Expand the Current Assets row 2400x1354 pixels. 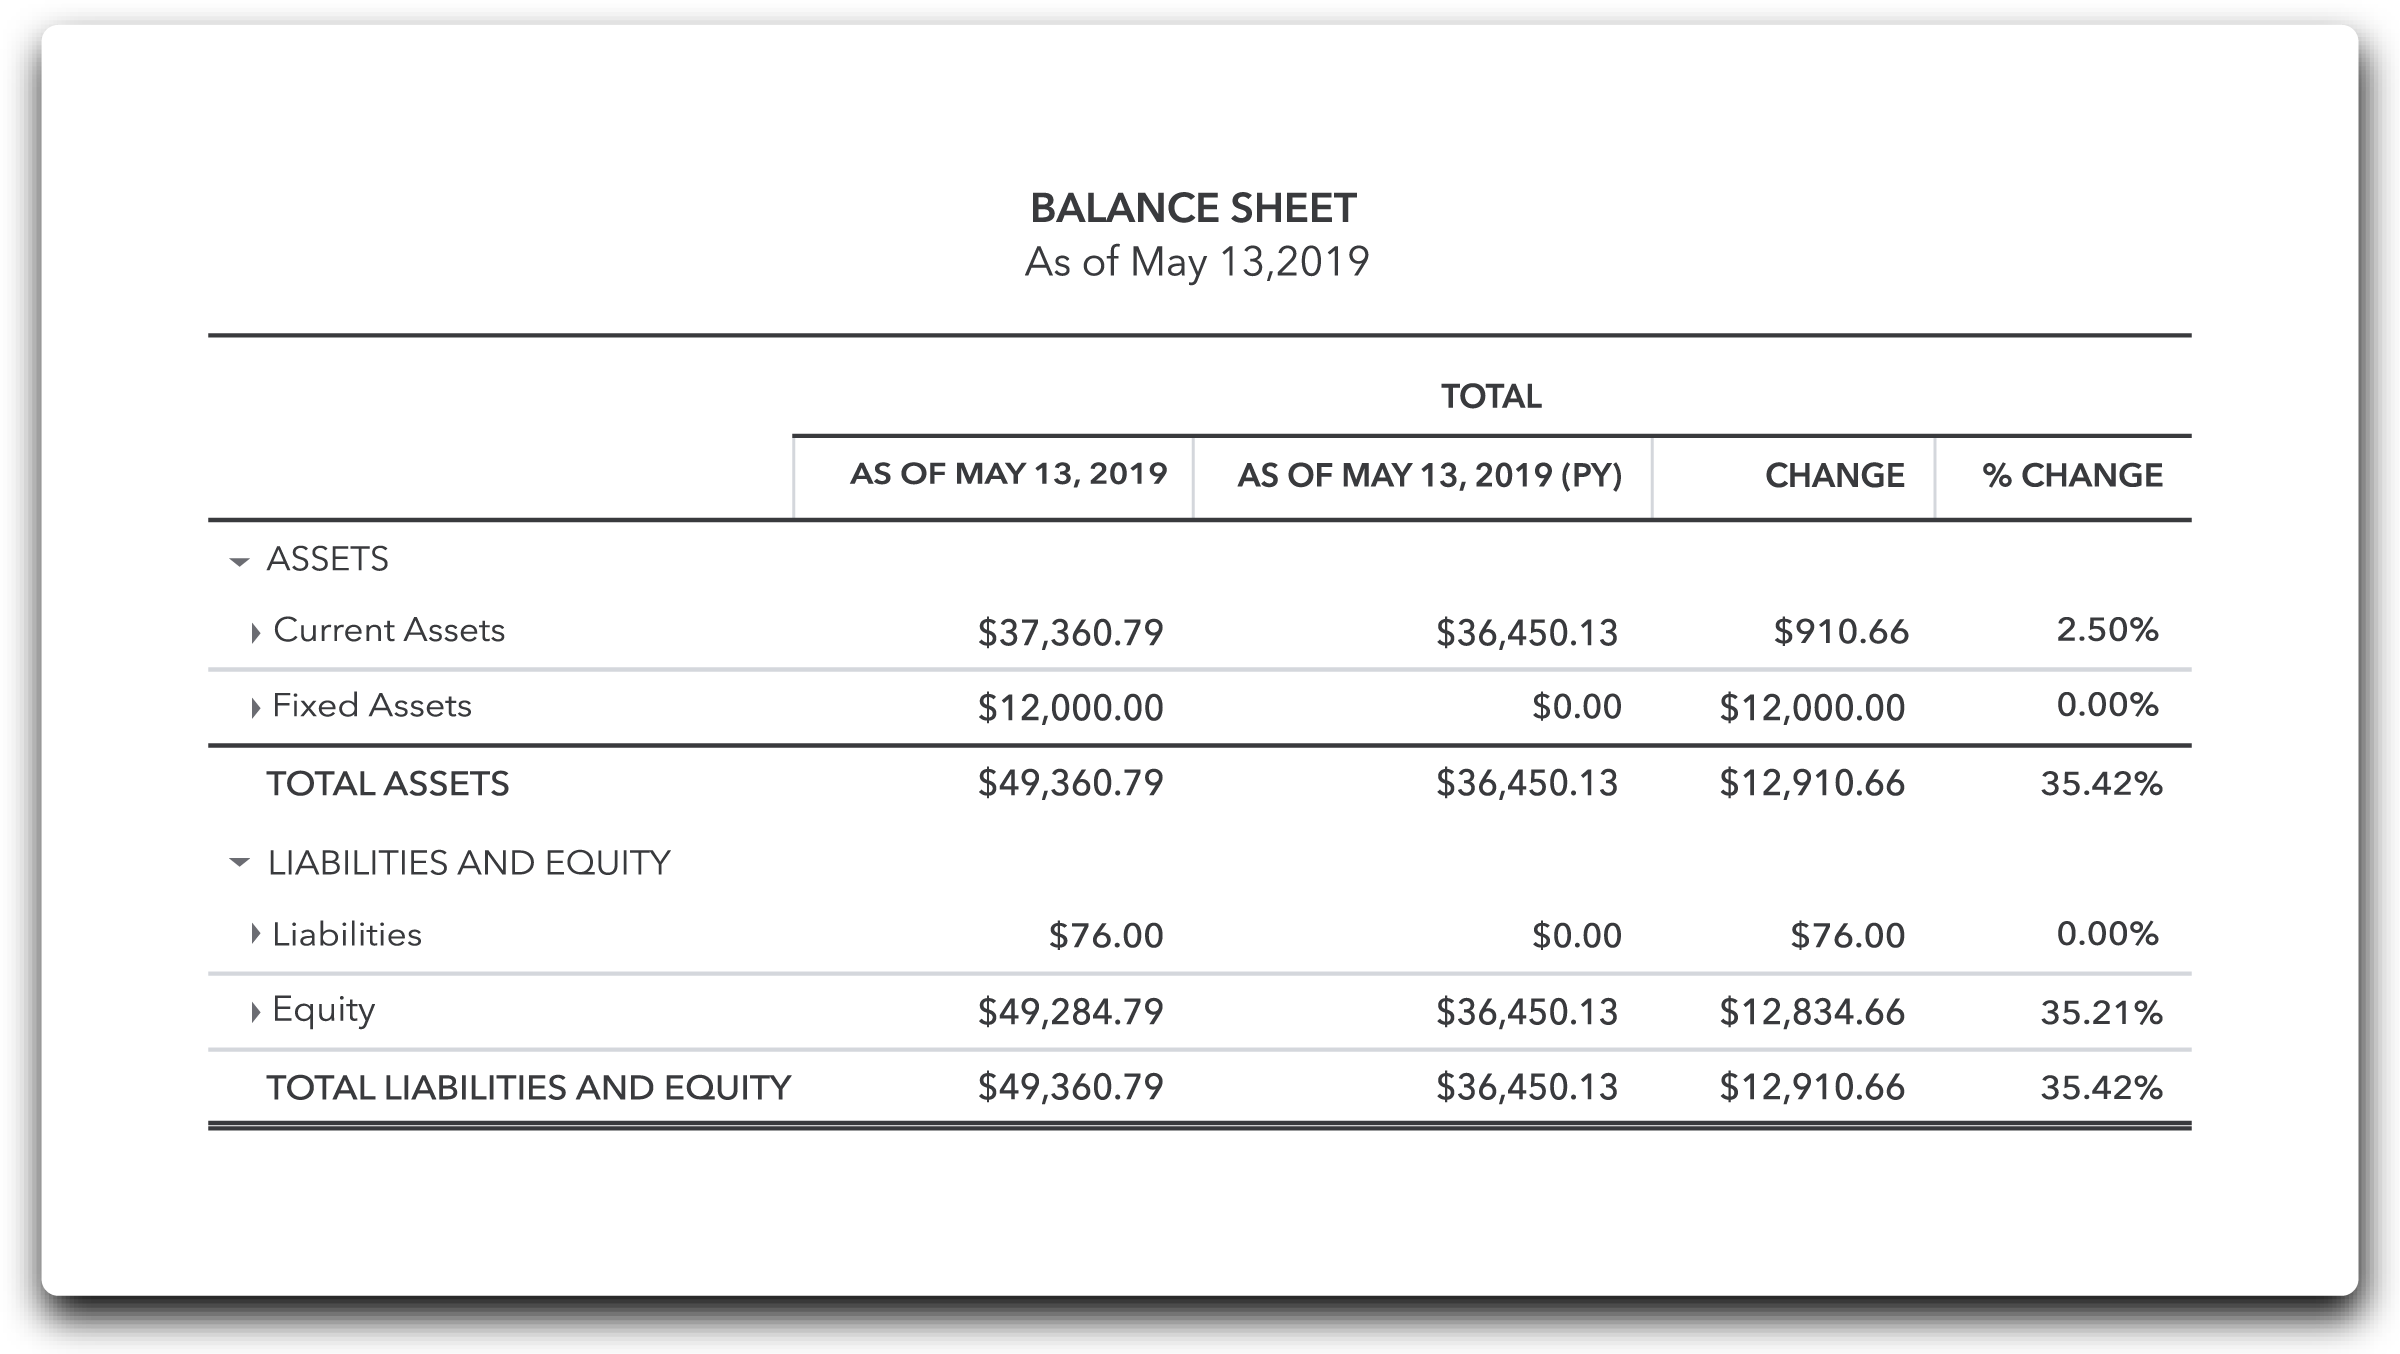point(256,632)
